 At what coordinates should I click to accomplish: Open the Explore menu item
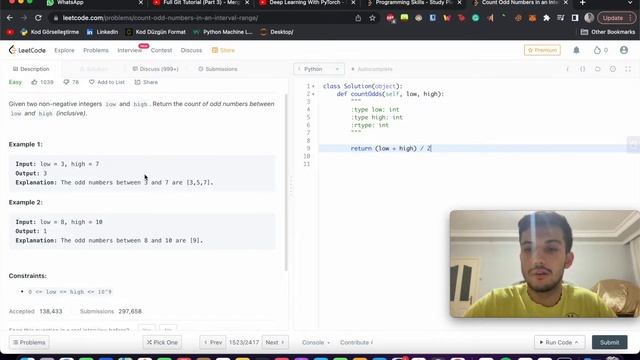(x=64, y=50)
